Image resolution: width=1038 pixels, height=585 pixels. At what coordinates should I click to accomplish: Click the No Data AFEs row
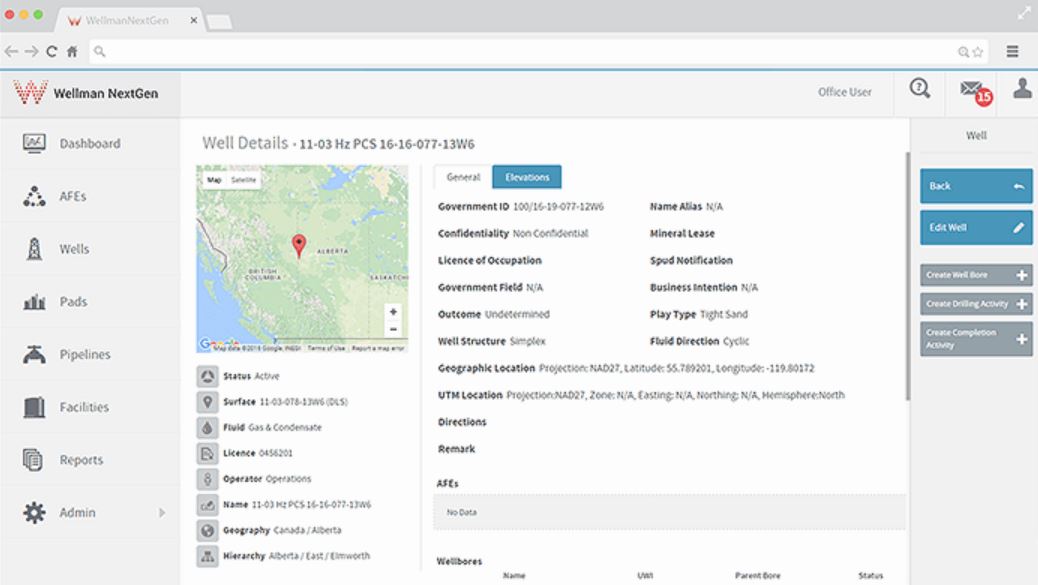[x=669, y=512]
